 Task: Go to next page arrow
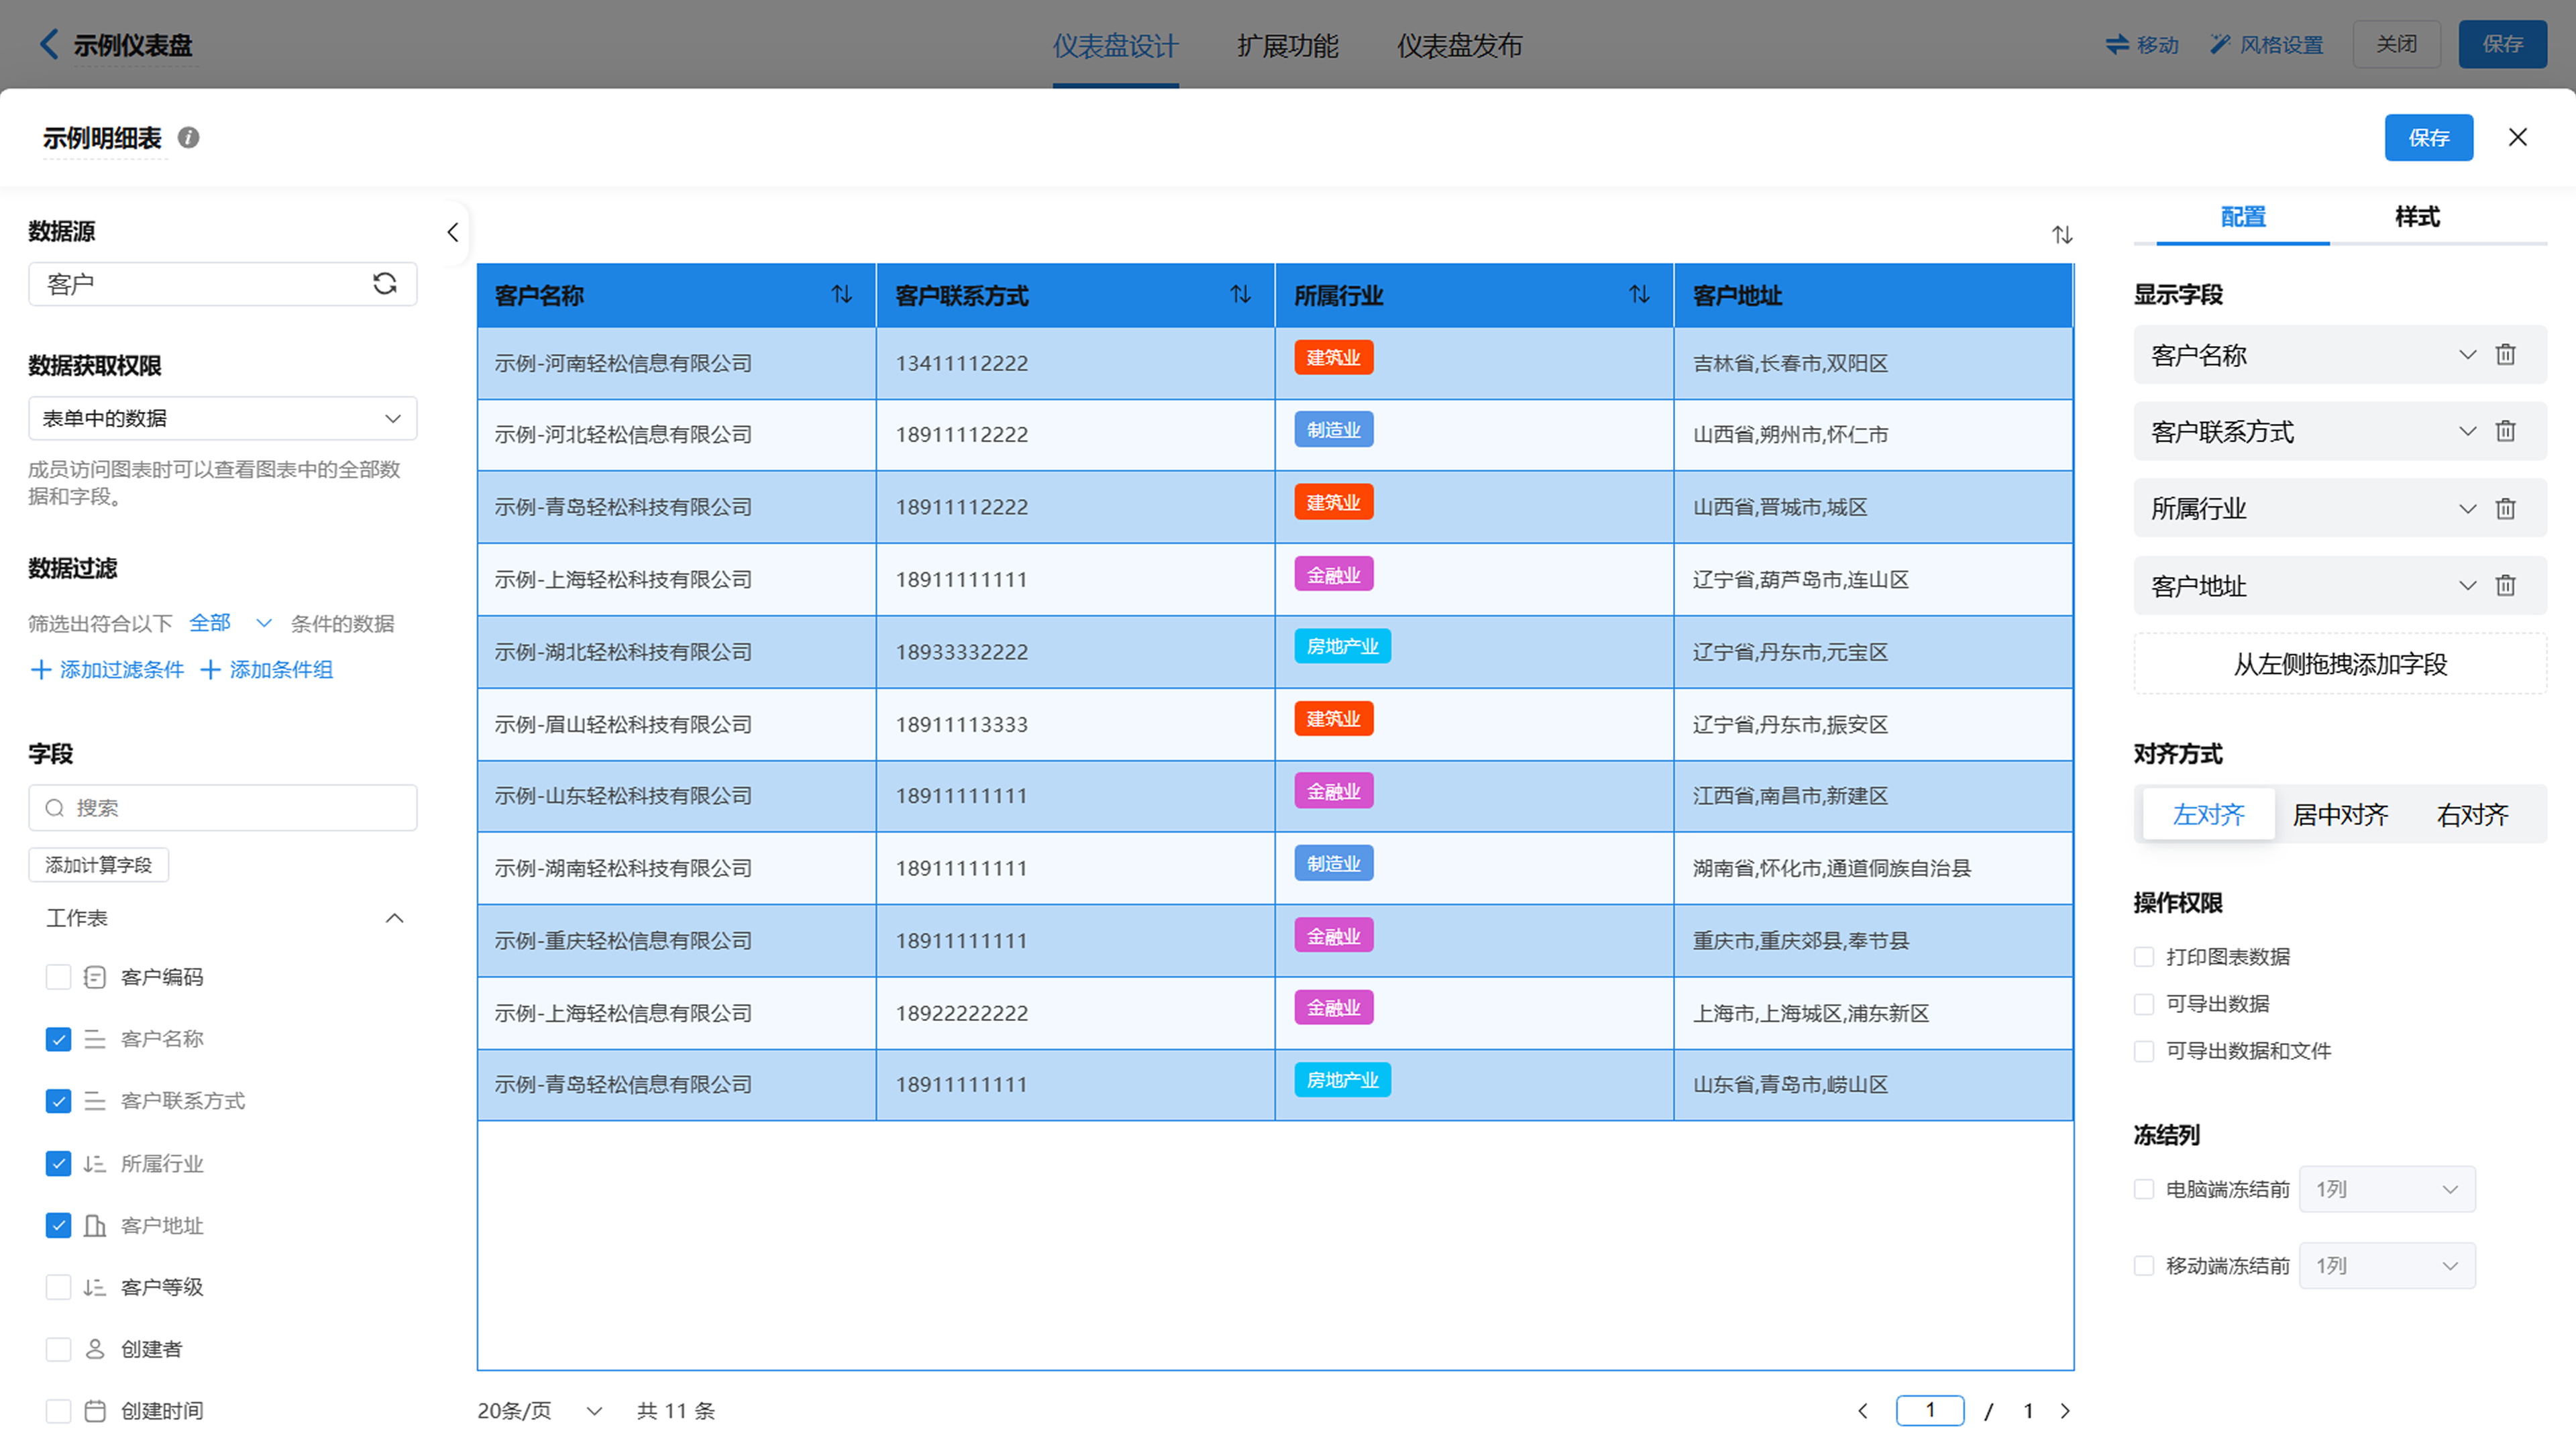[x=2065, y=1411]
